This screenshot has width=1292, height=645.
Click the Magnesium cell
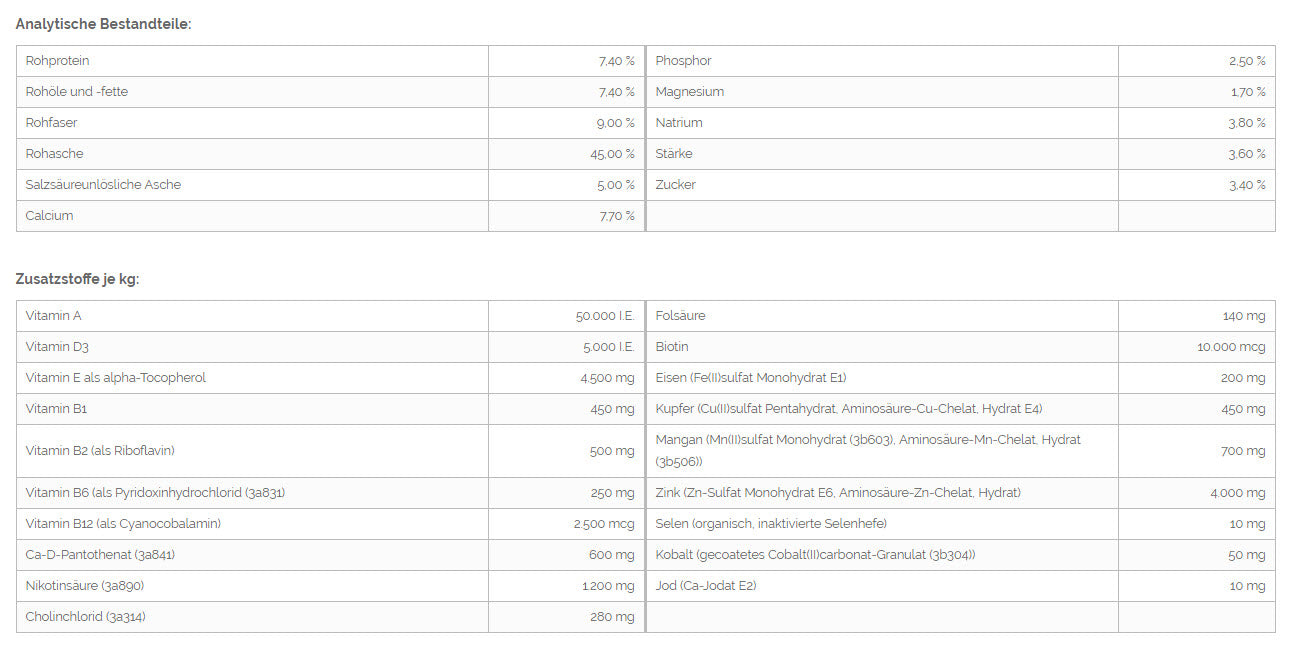tap(882, 92)
